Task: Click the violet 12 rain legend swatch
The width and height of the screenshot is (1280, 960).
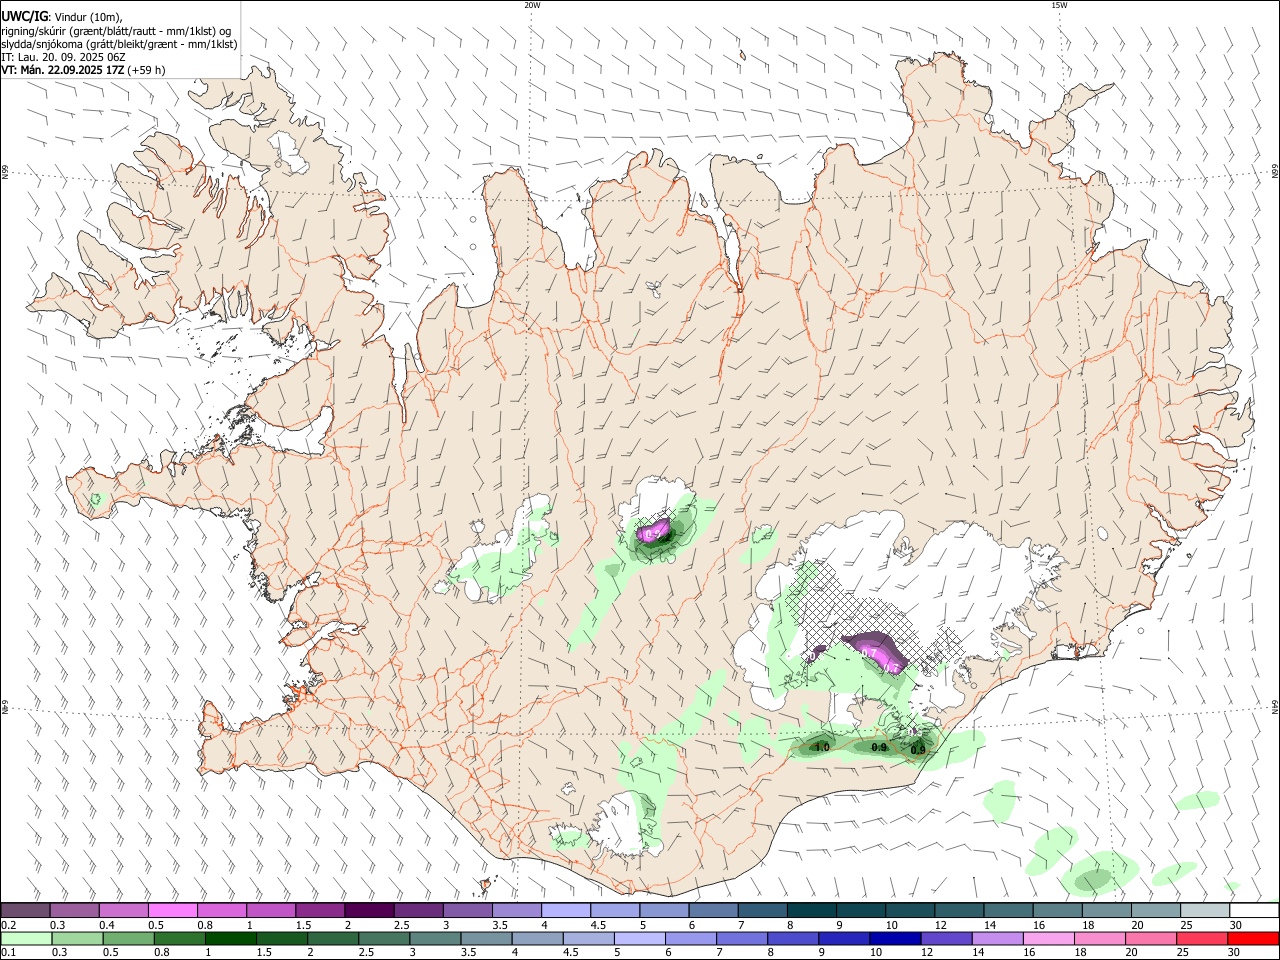Action: [x=945, y=938]
